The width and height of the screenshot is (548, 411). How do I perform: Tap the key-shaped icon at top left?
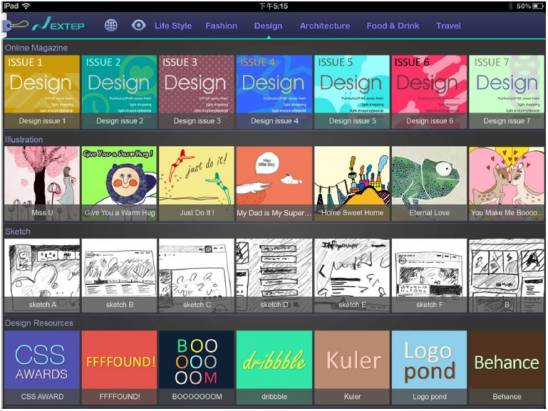(x=16, y=26)
